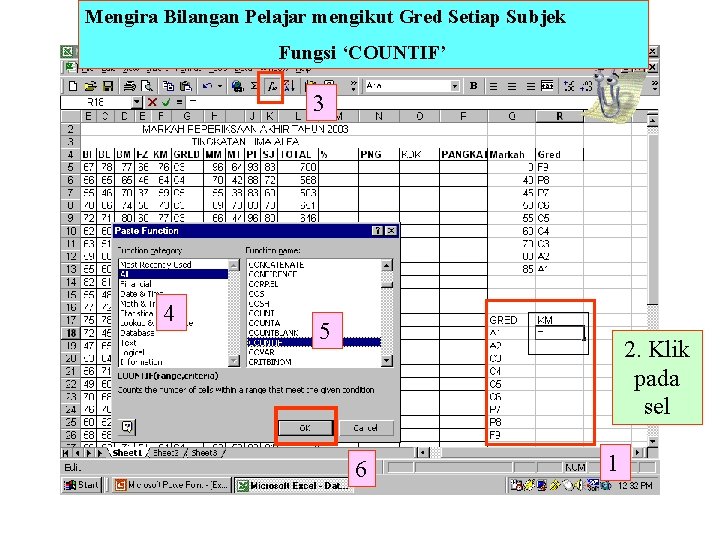Select CORREL in function name list
This screenshot has width=720, height=540.
point(314,284)
